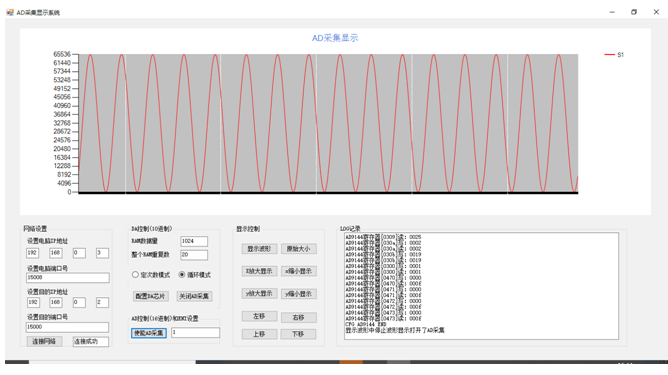Click the last log line about 打开了AD采集
Screen dimensions: 668x375
point(394,330)
